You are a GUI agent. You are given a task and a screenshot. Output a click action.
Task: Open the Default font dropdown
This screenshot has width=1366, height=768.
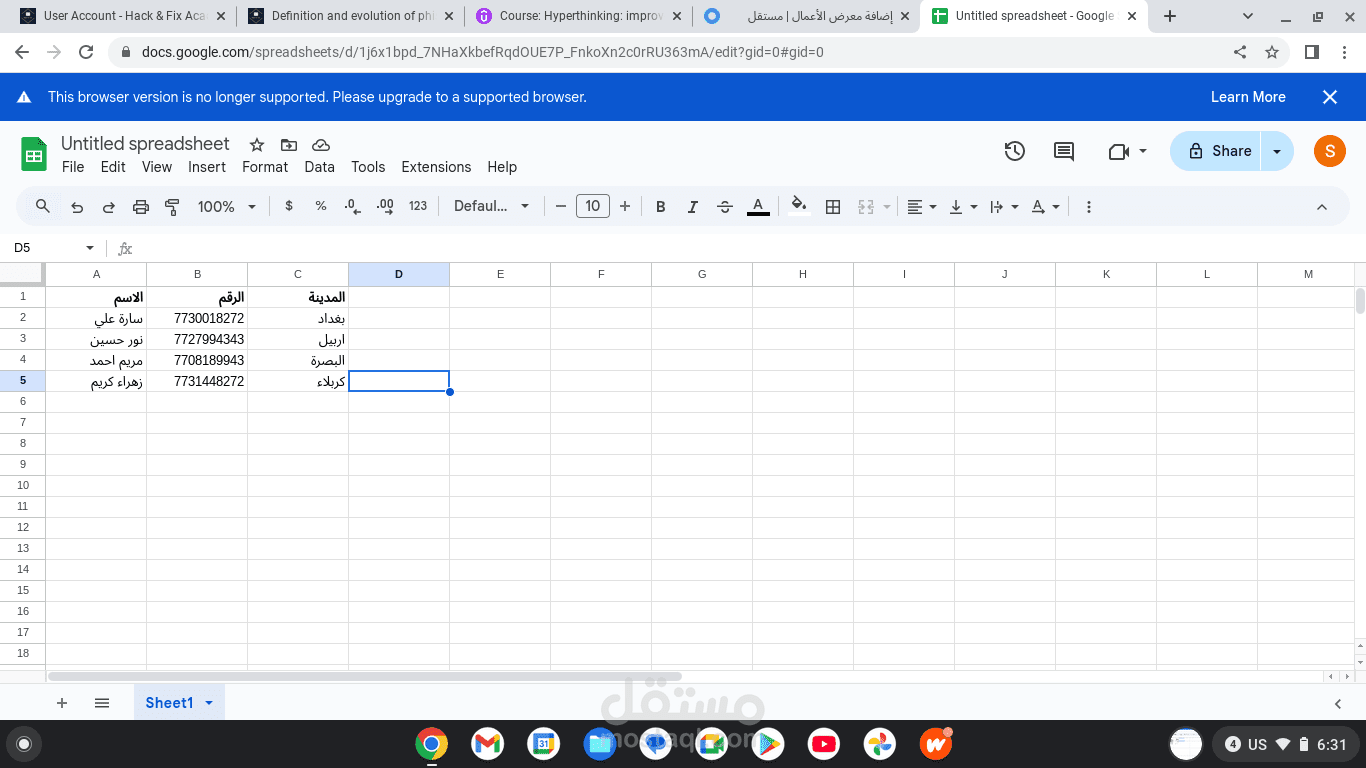pos(492,206)
